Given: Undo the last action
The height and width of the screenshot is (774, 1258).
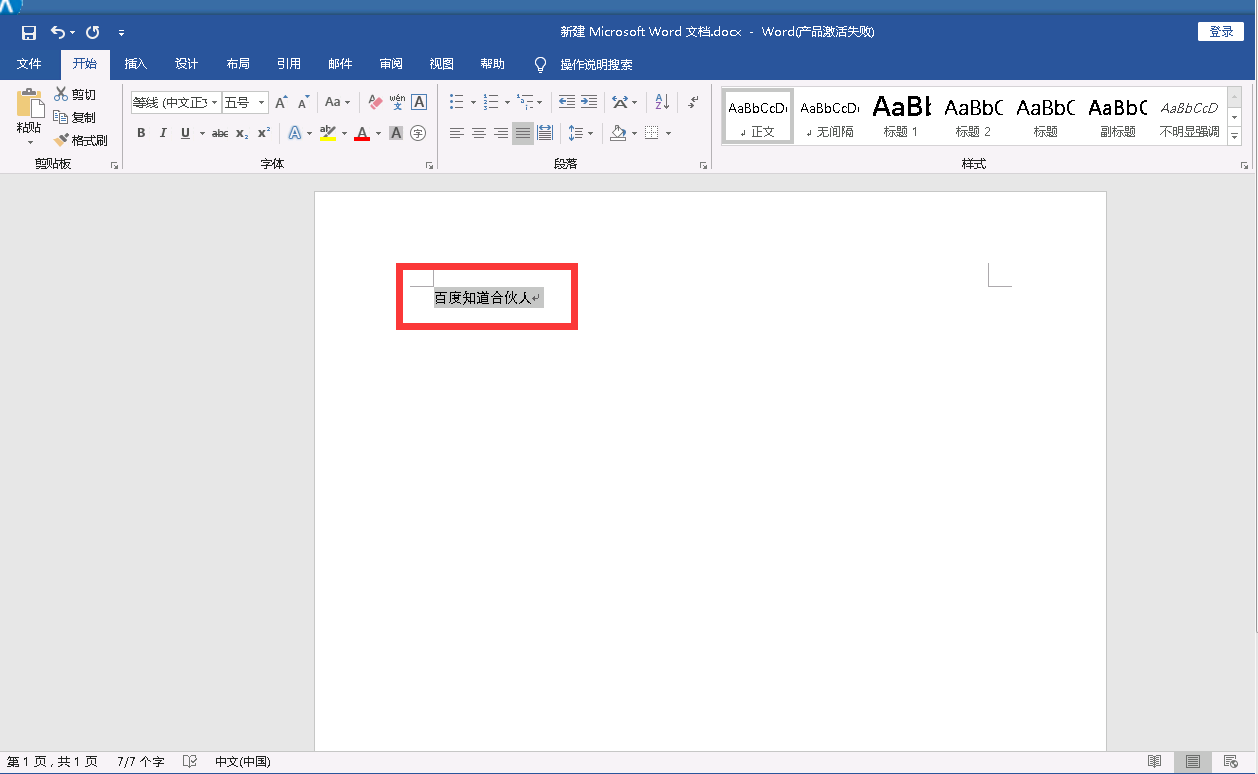Looking at the screenshot, I should click(57, 32).
